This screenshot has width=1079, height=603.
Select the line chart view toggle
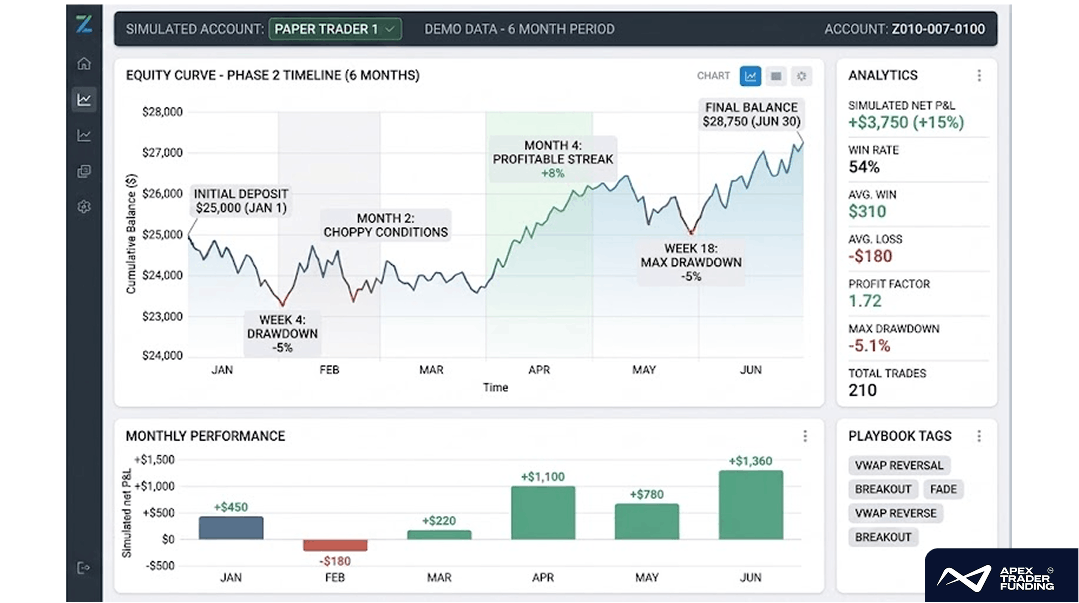[x=750, y=76]
